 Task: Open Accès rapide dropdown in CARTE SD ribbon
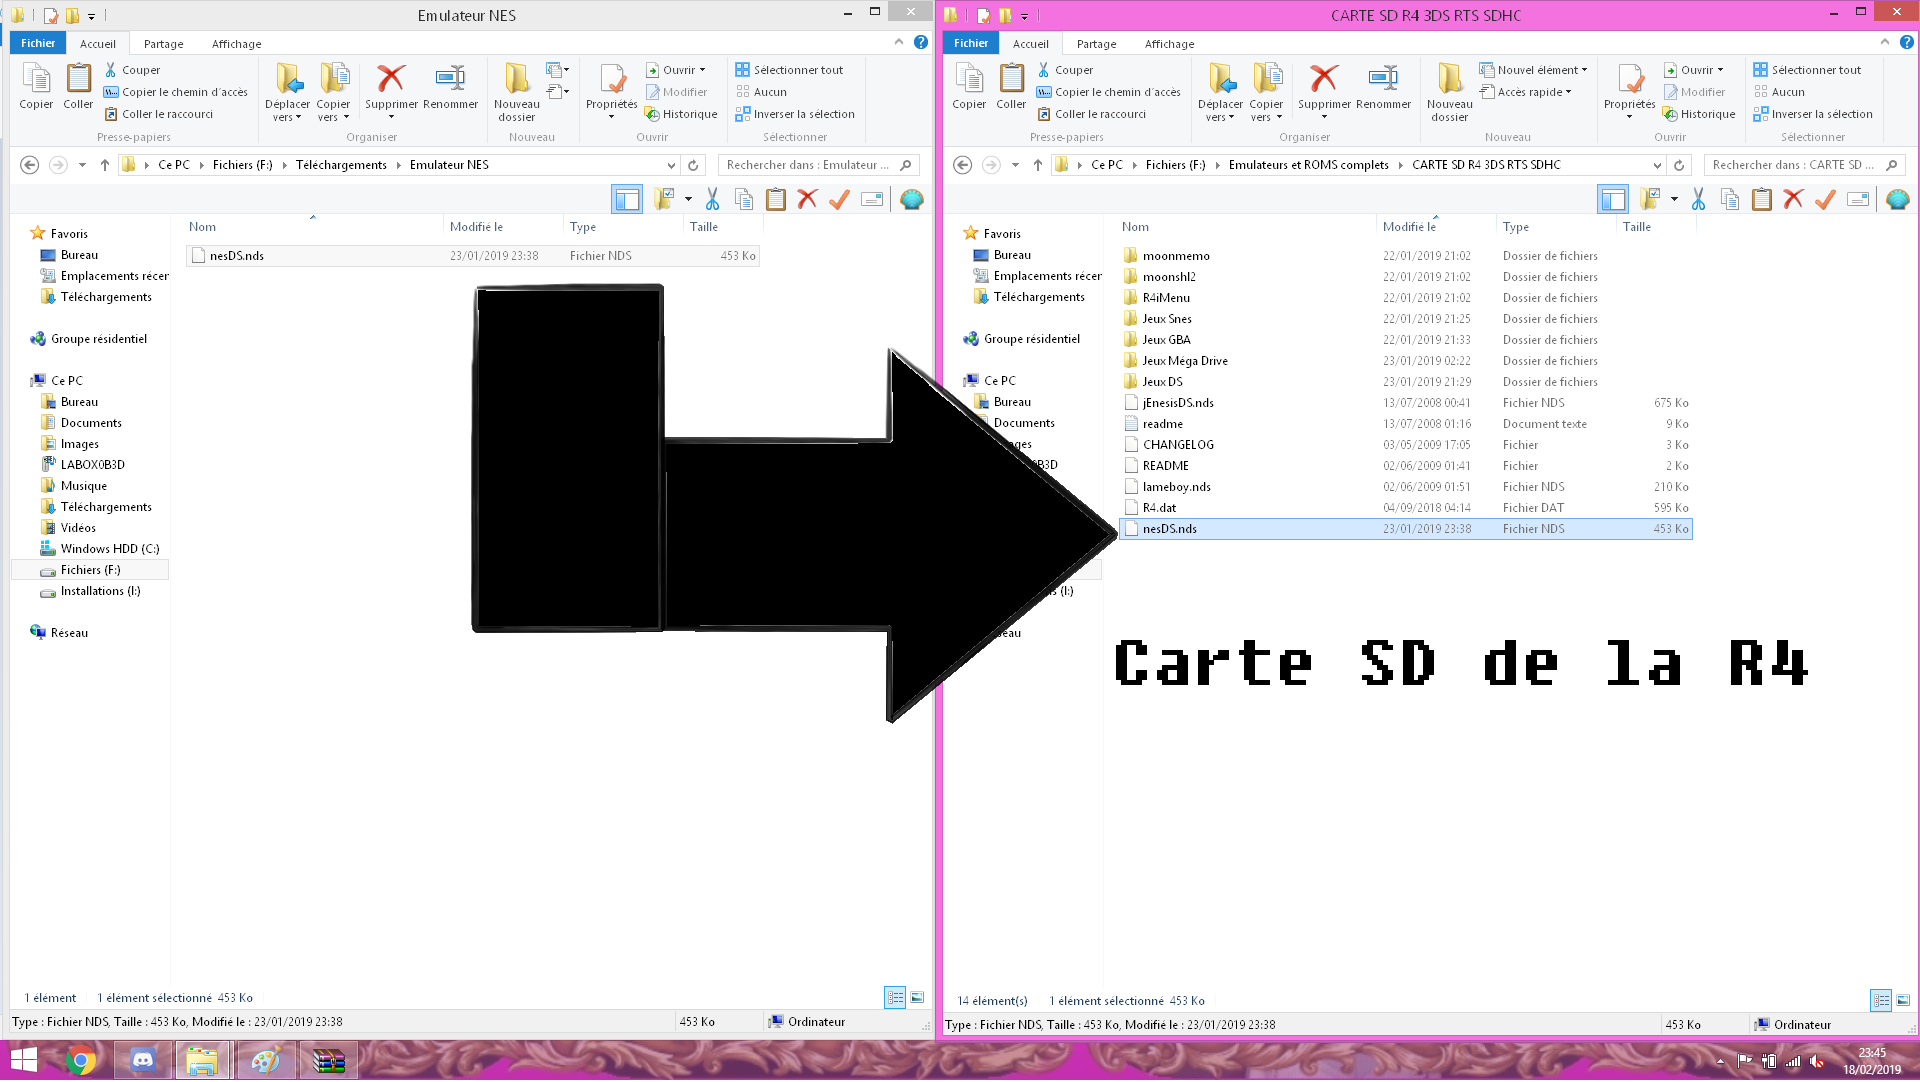1526,92
